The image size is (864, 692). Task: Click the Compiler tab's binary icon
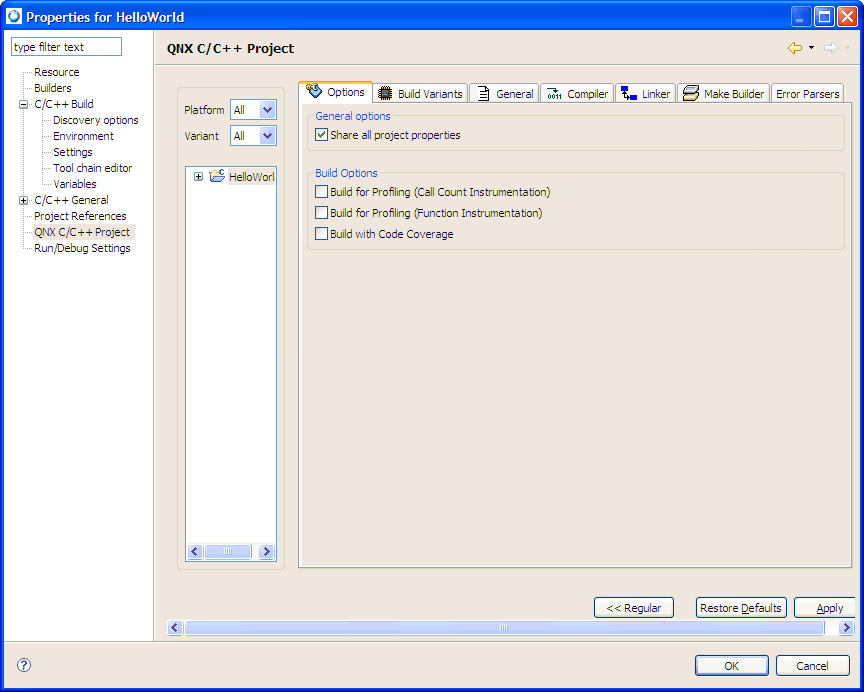click(x=552, y=93)
